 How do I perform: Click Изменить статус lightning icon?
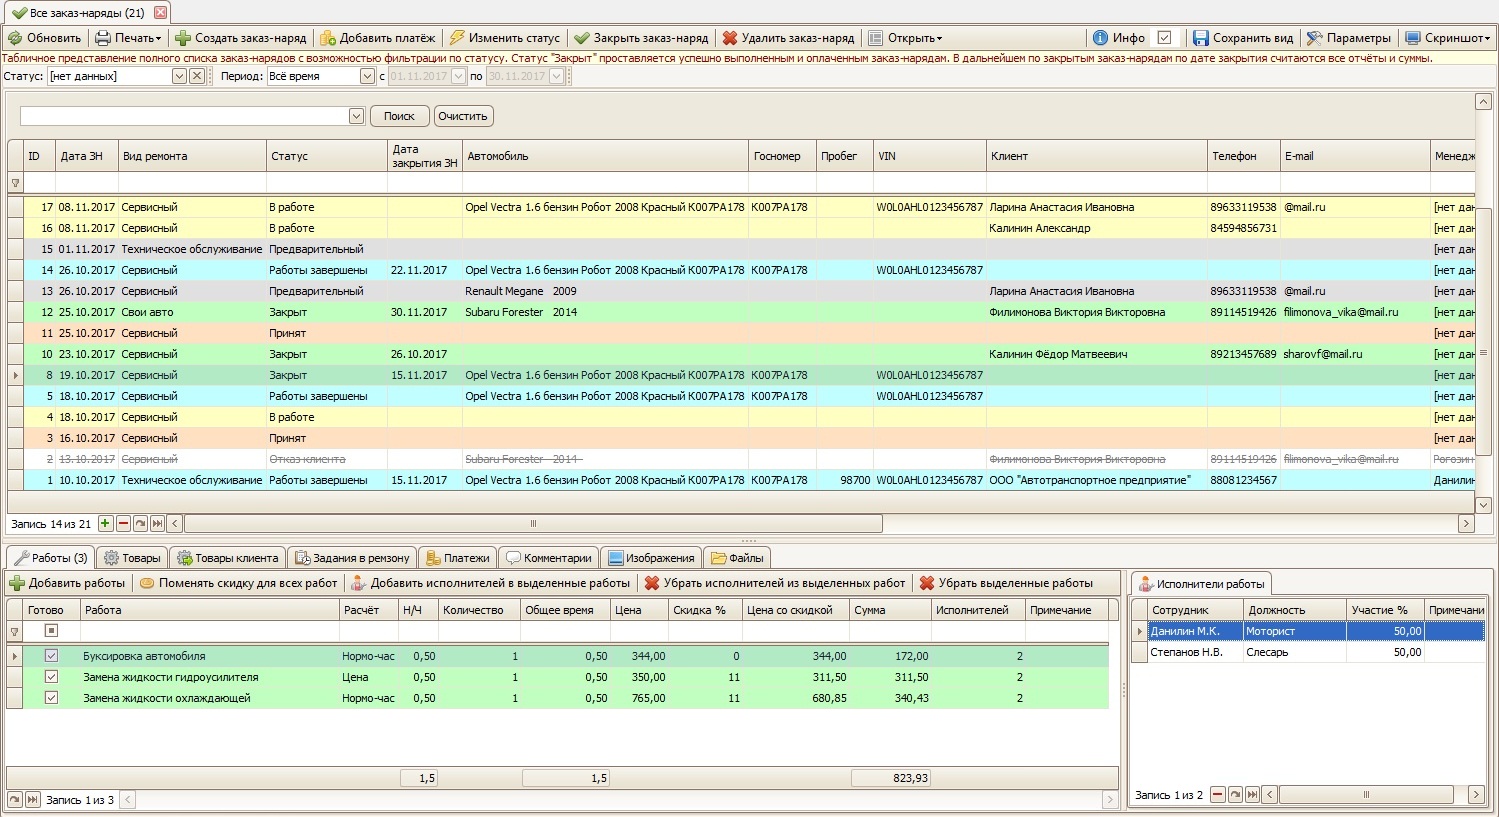[457, 38]
